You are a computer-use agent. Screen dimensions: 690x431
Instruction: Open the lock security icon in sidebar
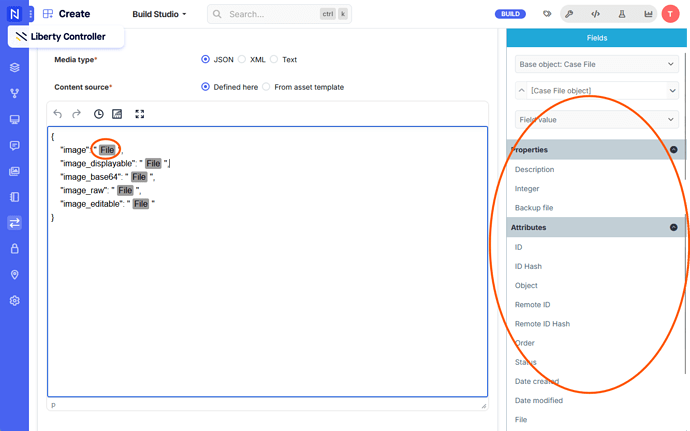click(15, 249)
